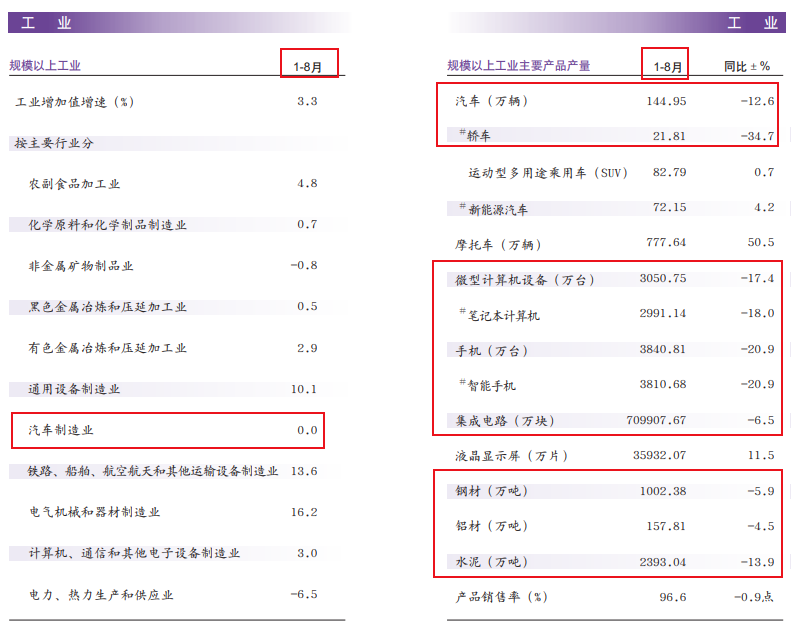Select the 按主要行业分 subheading
Viewport: 792px width, 624px height.
[54, 143]
